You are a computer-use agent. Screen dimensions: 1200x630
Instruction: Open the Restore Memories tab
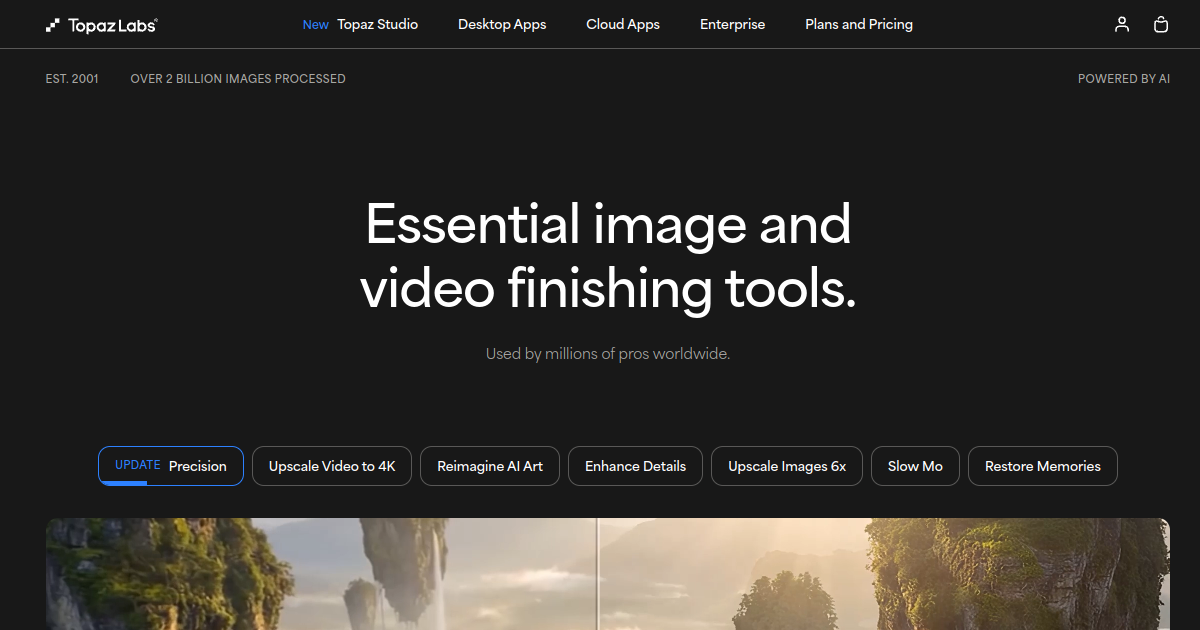1042,466
